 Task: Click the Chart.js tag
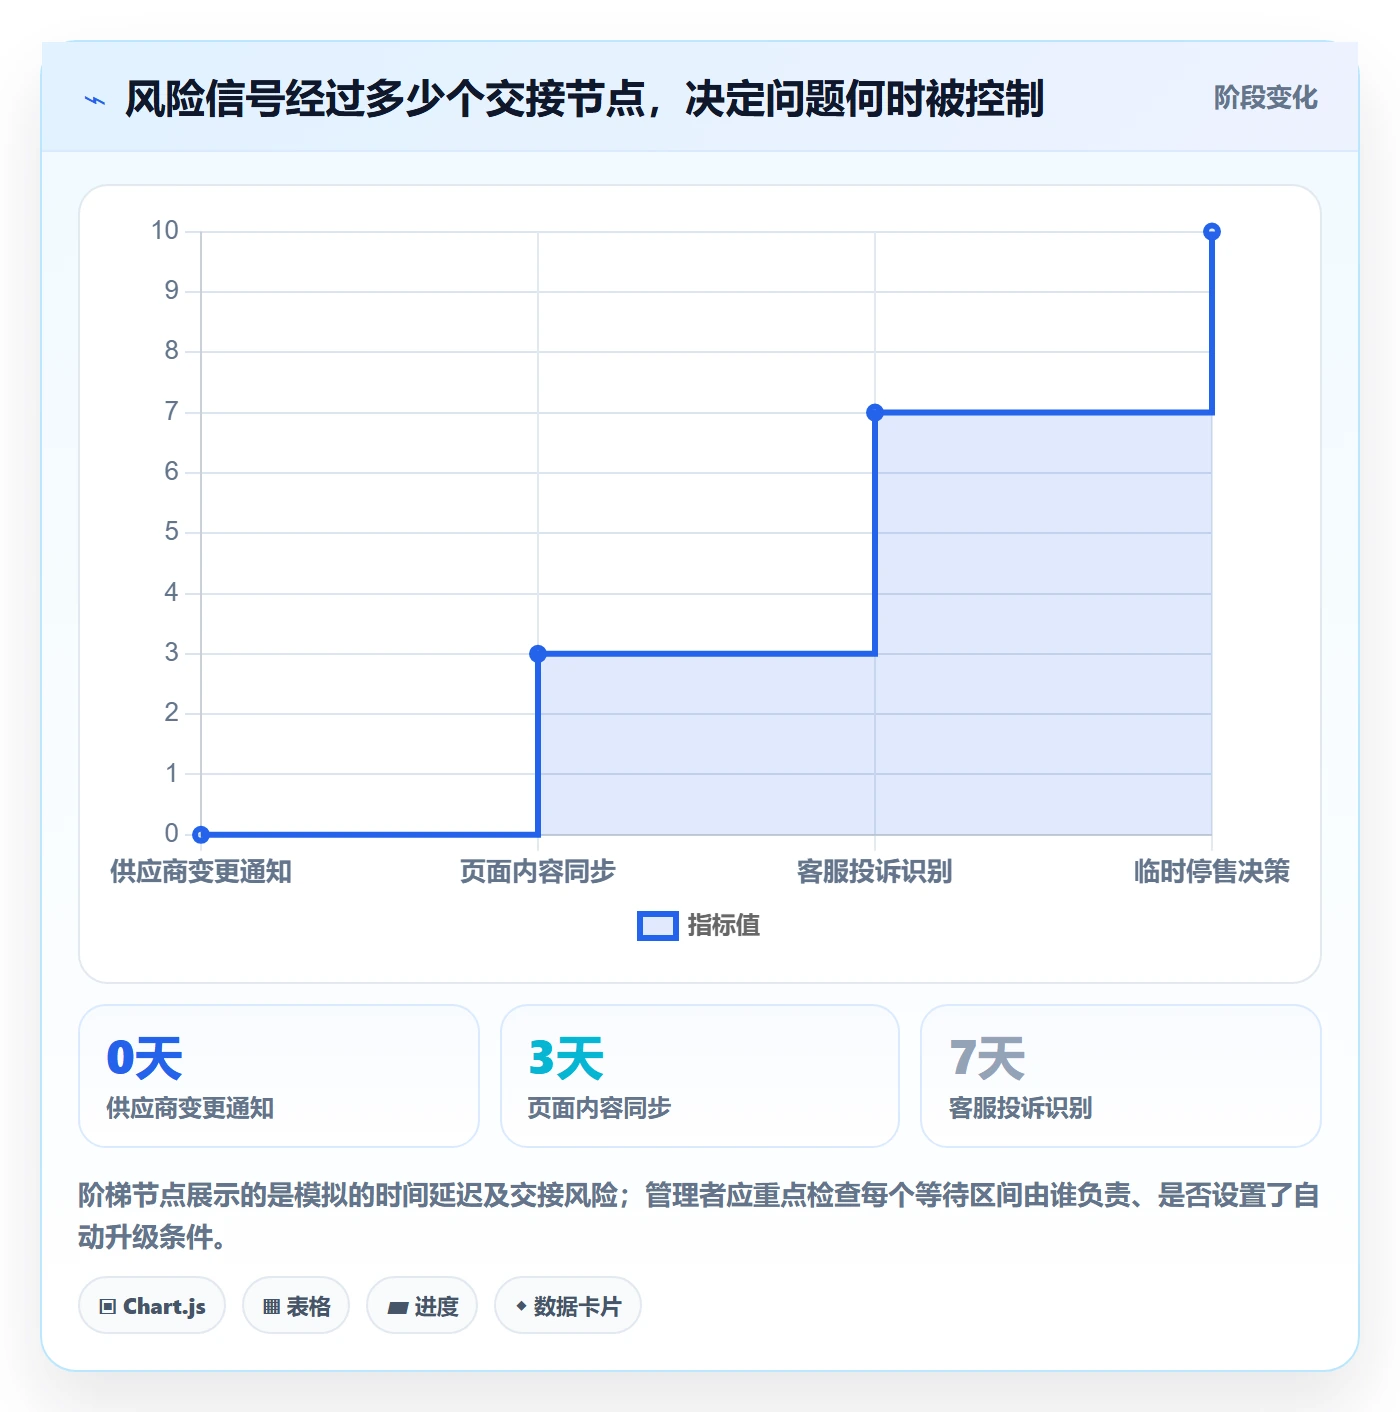pyautogui.click(x=152, y=1305)
